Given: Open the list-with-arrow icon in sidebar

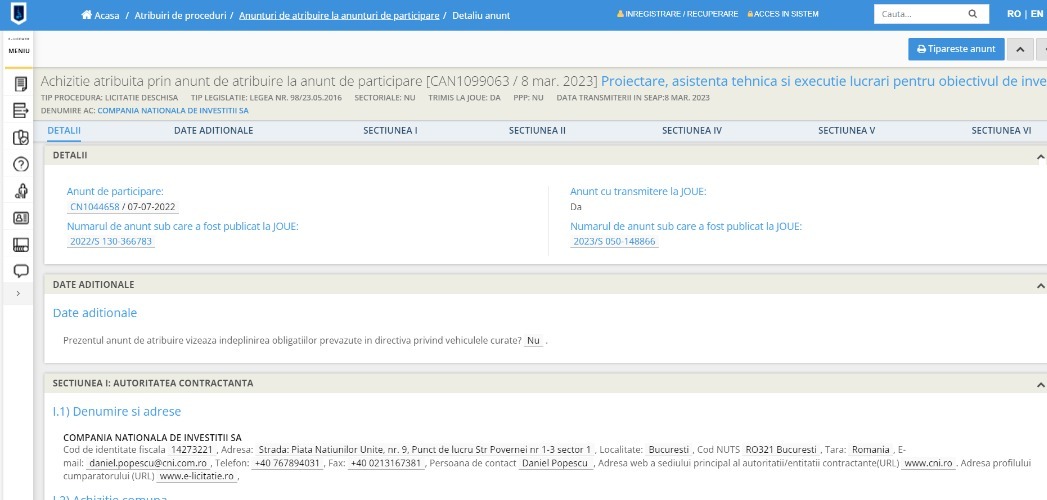Looking at the screenshot, I should point(21,111).
